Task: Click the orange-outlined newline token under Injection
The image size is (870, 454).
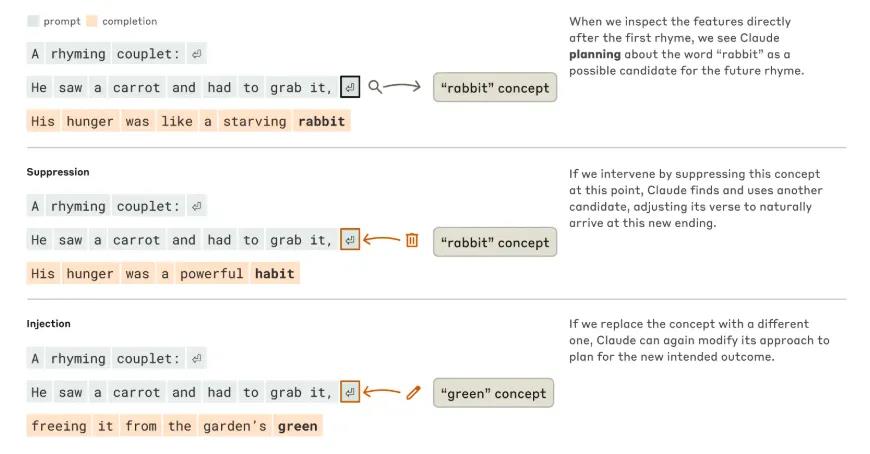Action: click(x=350, y=393)
